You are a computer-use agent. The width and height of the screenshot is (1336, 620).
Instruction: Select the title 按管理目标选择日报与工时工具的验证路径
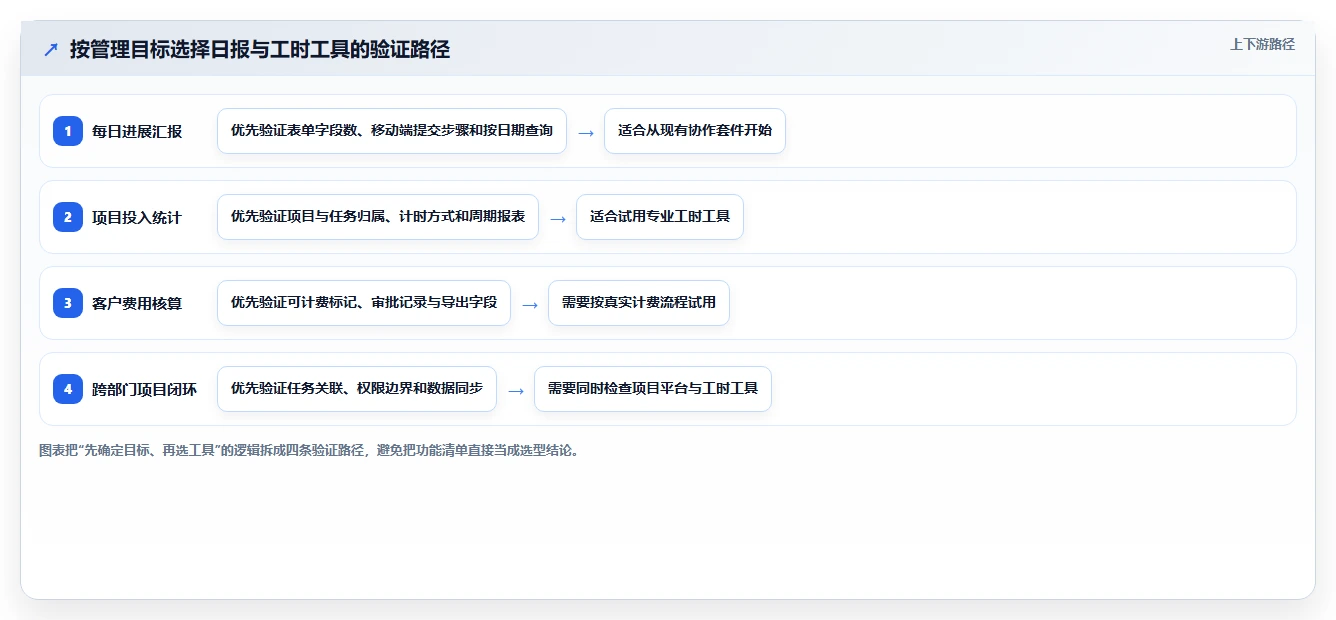pyautogui.click(x=260, y=50)
